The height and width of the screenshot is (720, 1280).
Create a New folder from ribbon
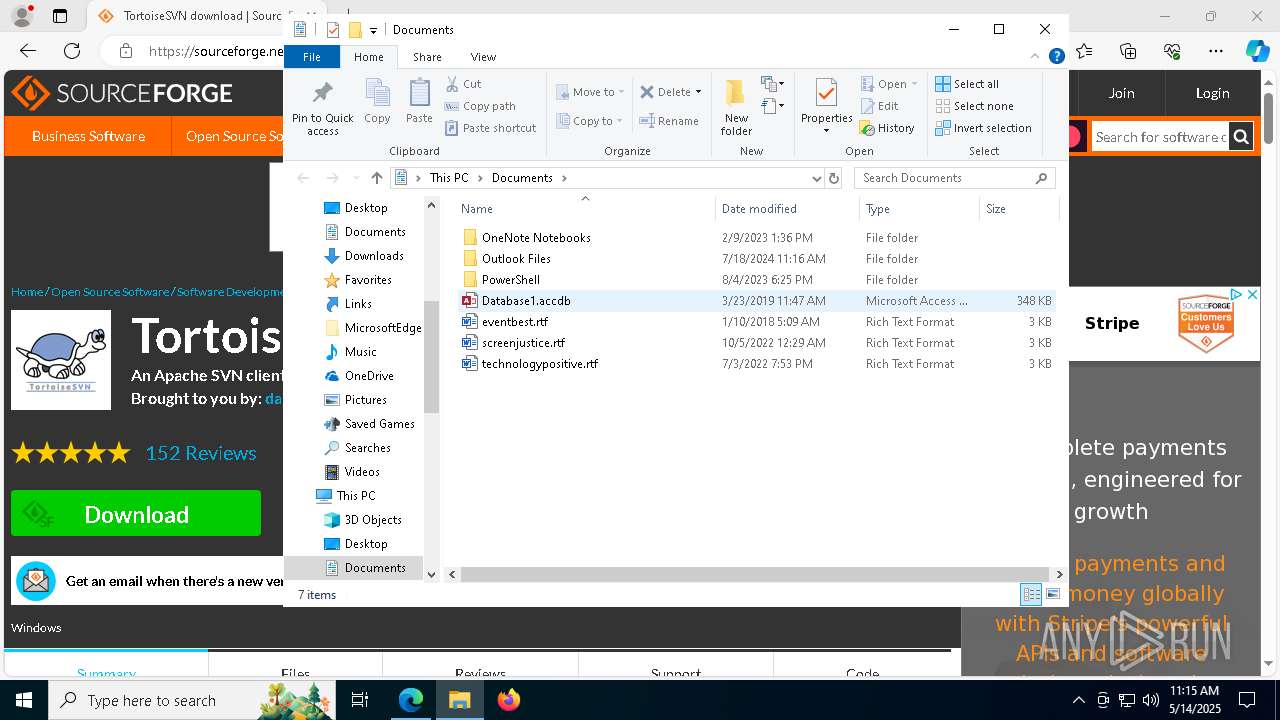(x=736, y=107)
